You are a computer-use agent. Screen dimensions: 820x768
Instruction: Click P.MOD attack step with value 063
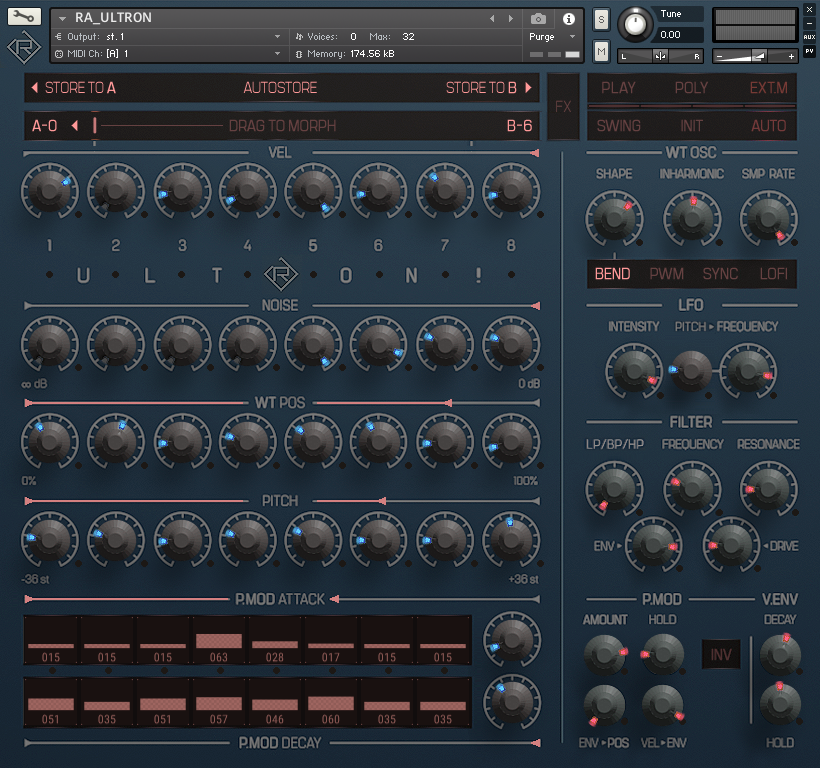coord(219,640)
